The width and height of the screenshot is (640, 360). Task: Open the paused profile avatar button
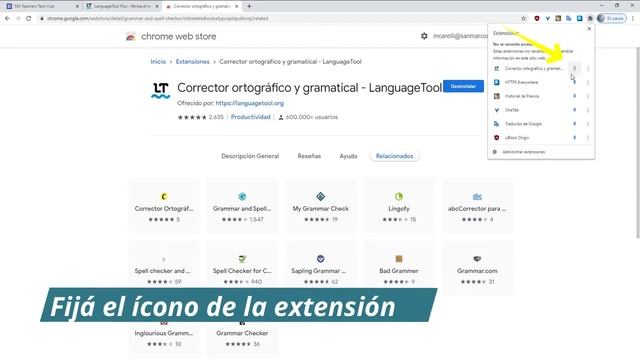point(611,18)
